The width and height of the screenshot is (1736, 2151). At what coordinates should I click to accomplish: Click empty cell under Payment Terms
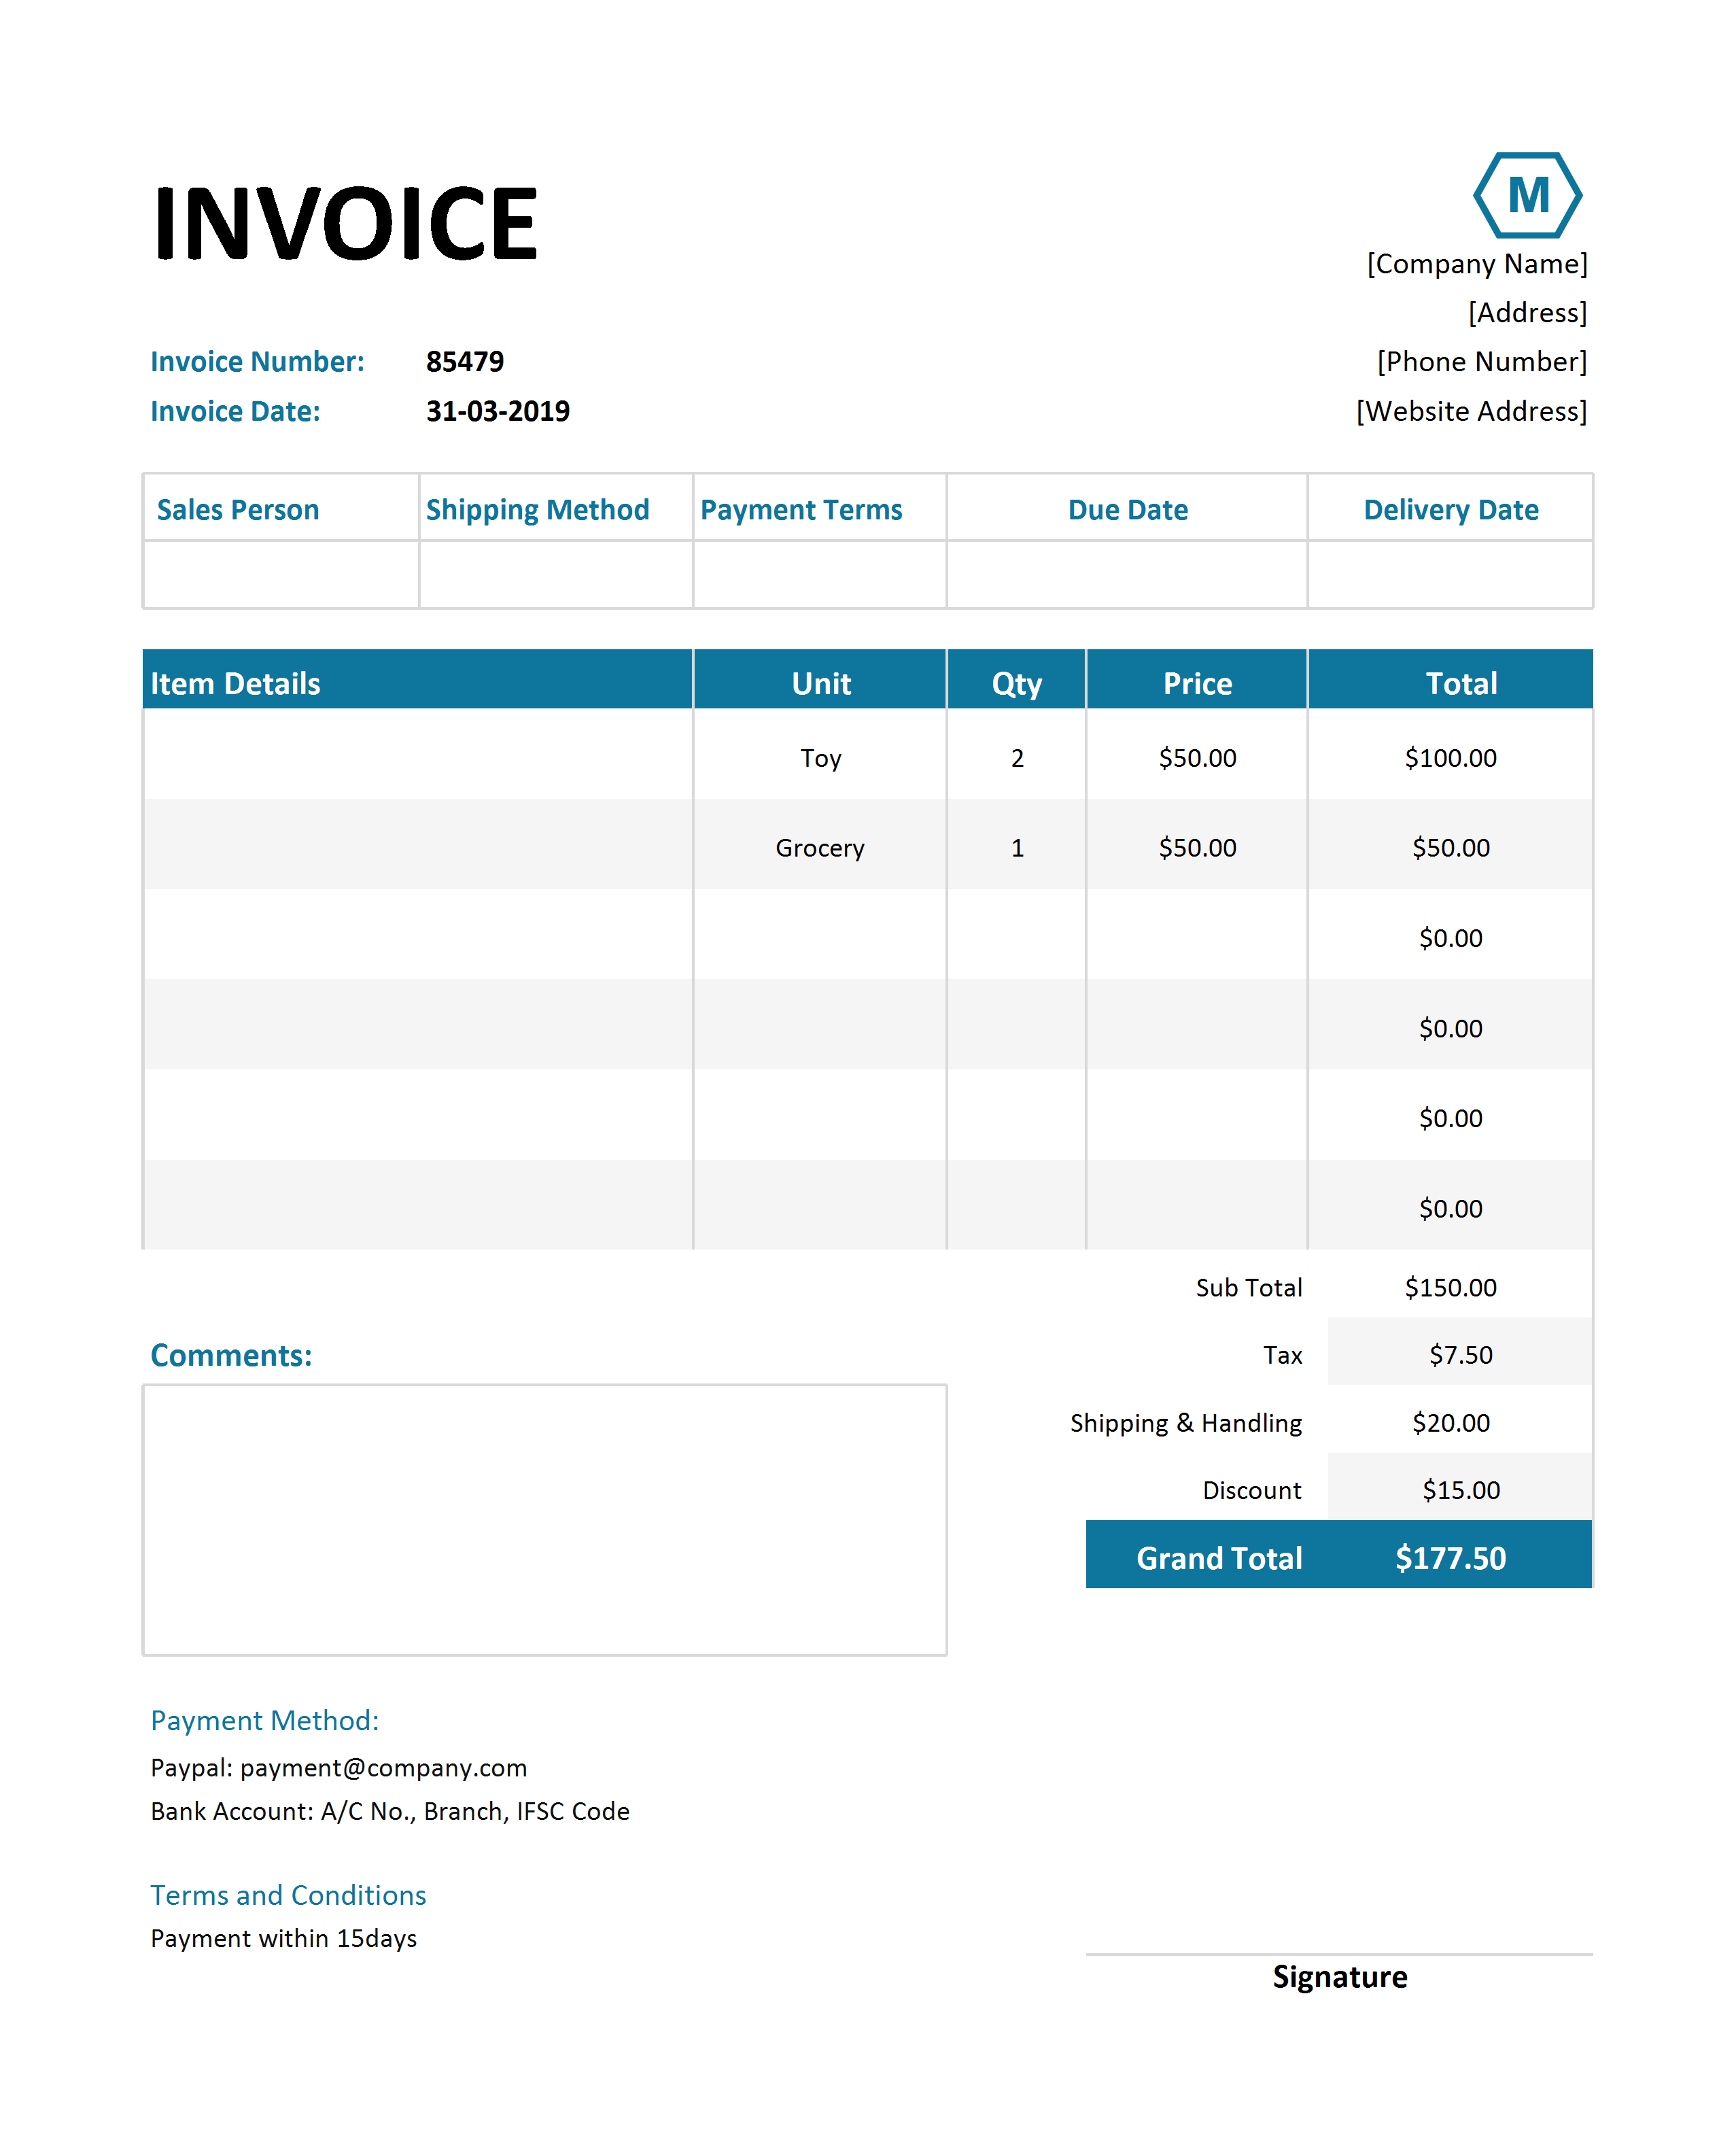(x=820, y=575)
